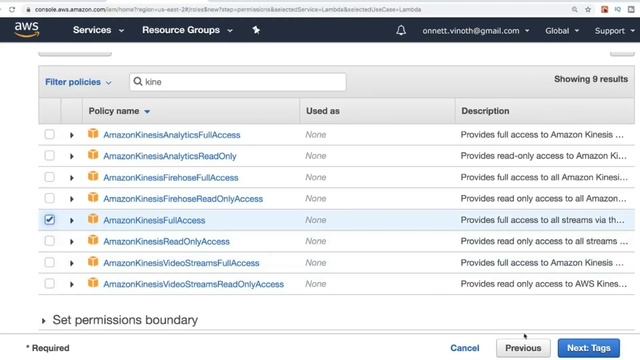Click policy icon beside AmazonKinesisReadOnlyAccess

coord(93,240)
